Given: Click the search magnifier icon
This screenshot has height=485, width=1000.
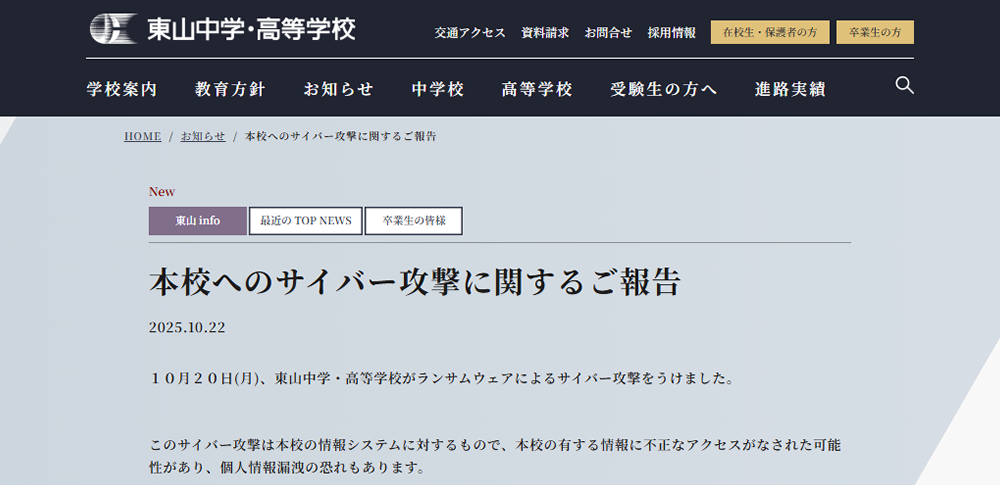Looking at the screenshot, I should pyautogui.click(x=904, y=86).
